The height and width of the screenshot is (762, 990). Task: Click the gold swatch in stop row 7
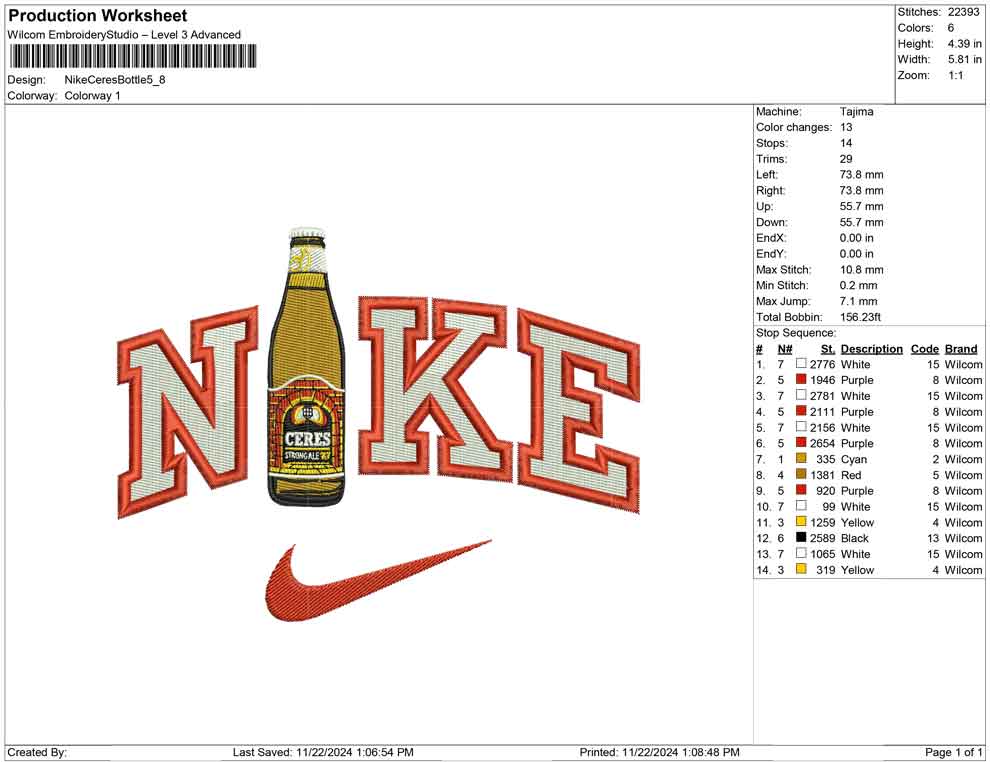coord(801,458)
